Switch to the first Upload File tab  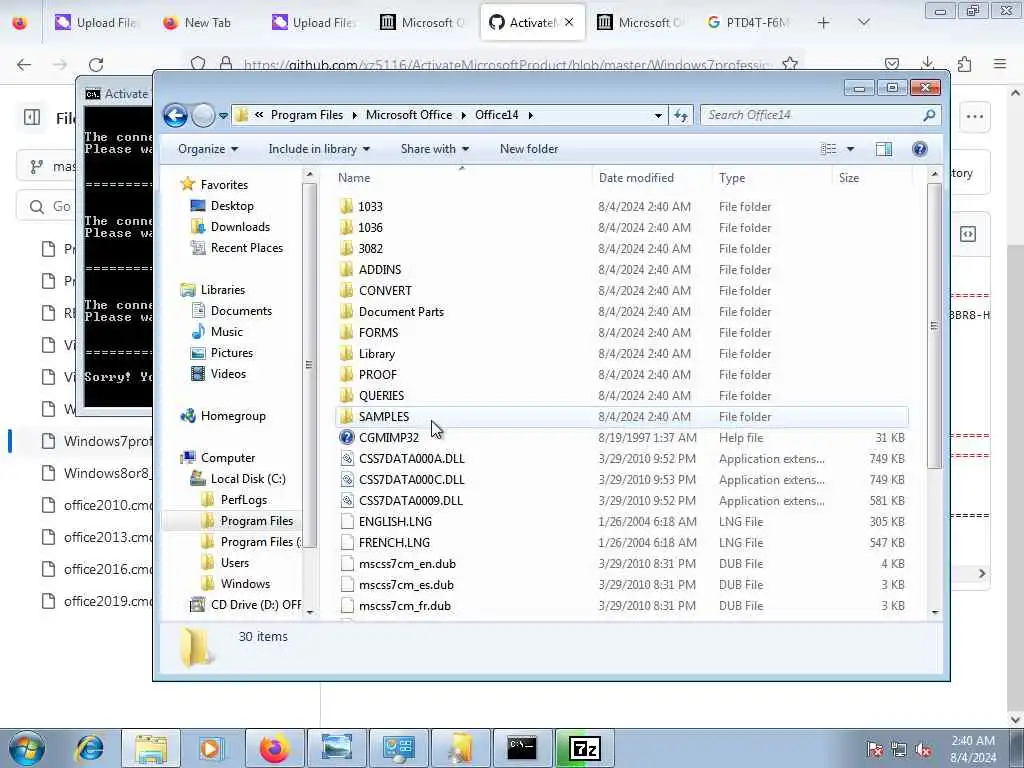click(95, 23)
